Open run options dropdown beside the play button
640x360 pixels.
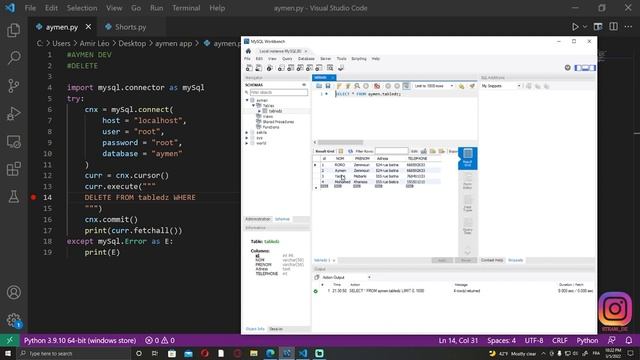pyautogui.click(x=585, y=27)
